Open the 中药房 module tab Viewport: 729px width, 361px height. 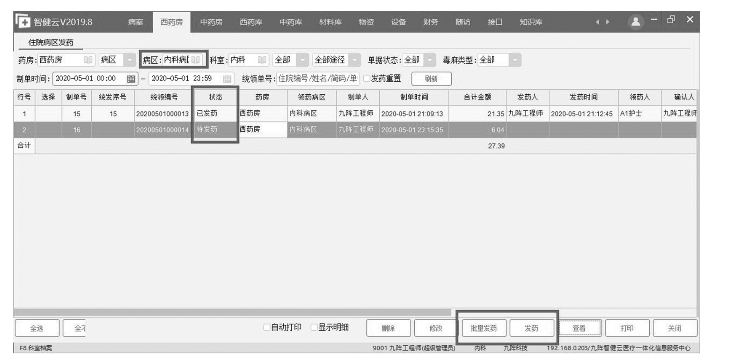pyautogui.click(x=211, y=22)
